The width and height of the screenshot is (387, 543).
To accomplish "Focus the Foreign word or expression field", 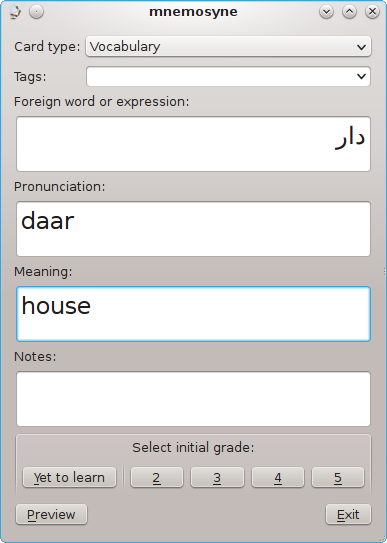I will tap(194, 144).
